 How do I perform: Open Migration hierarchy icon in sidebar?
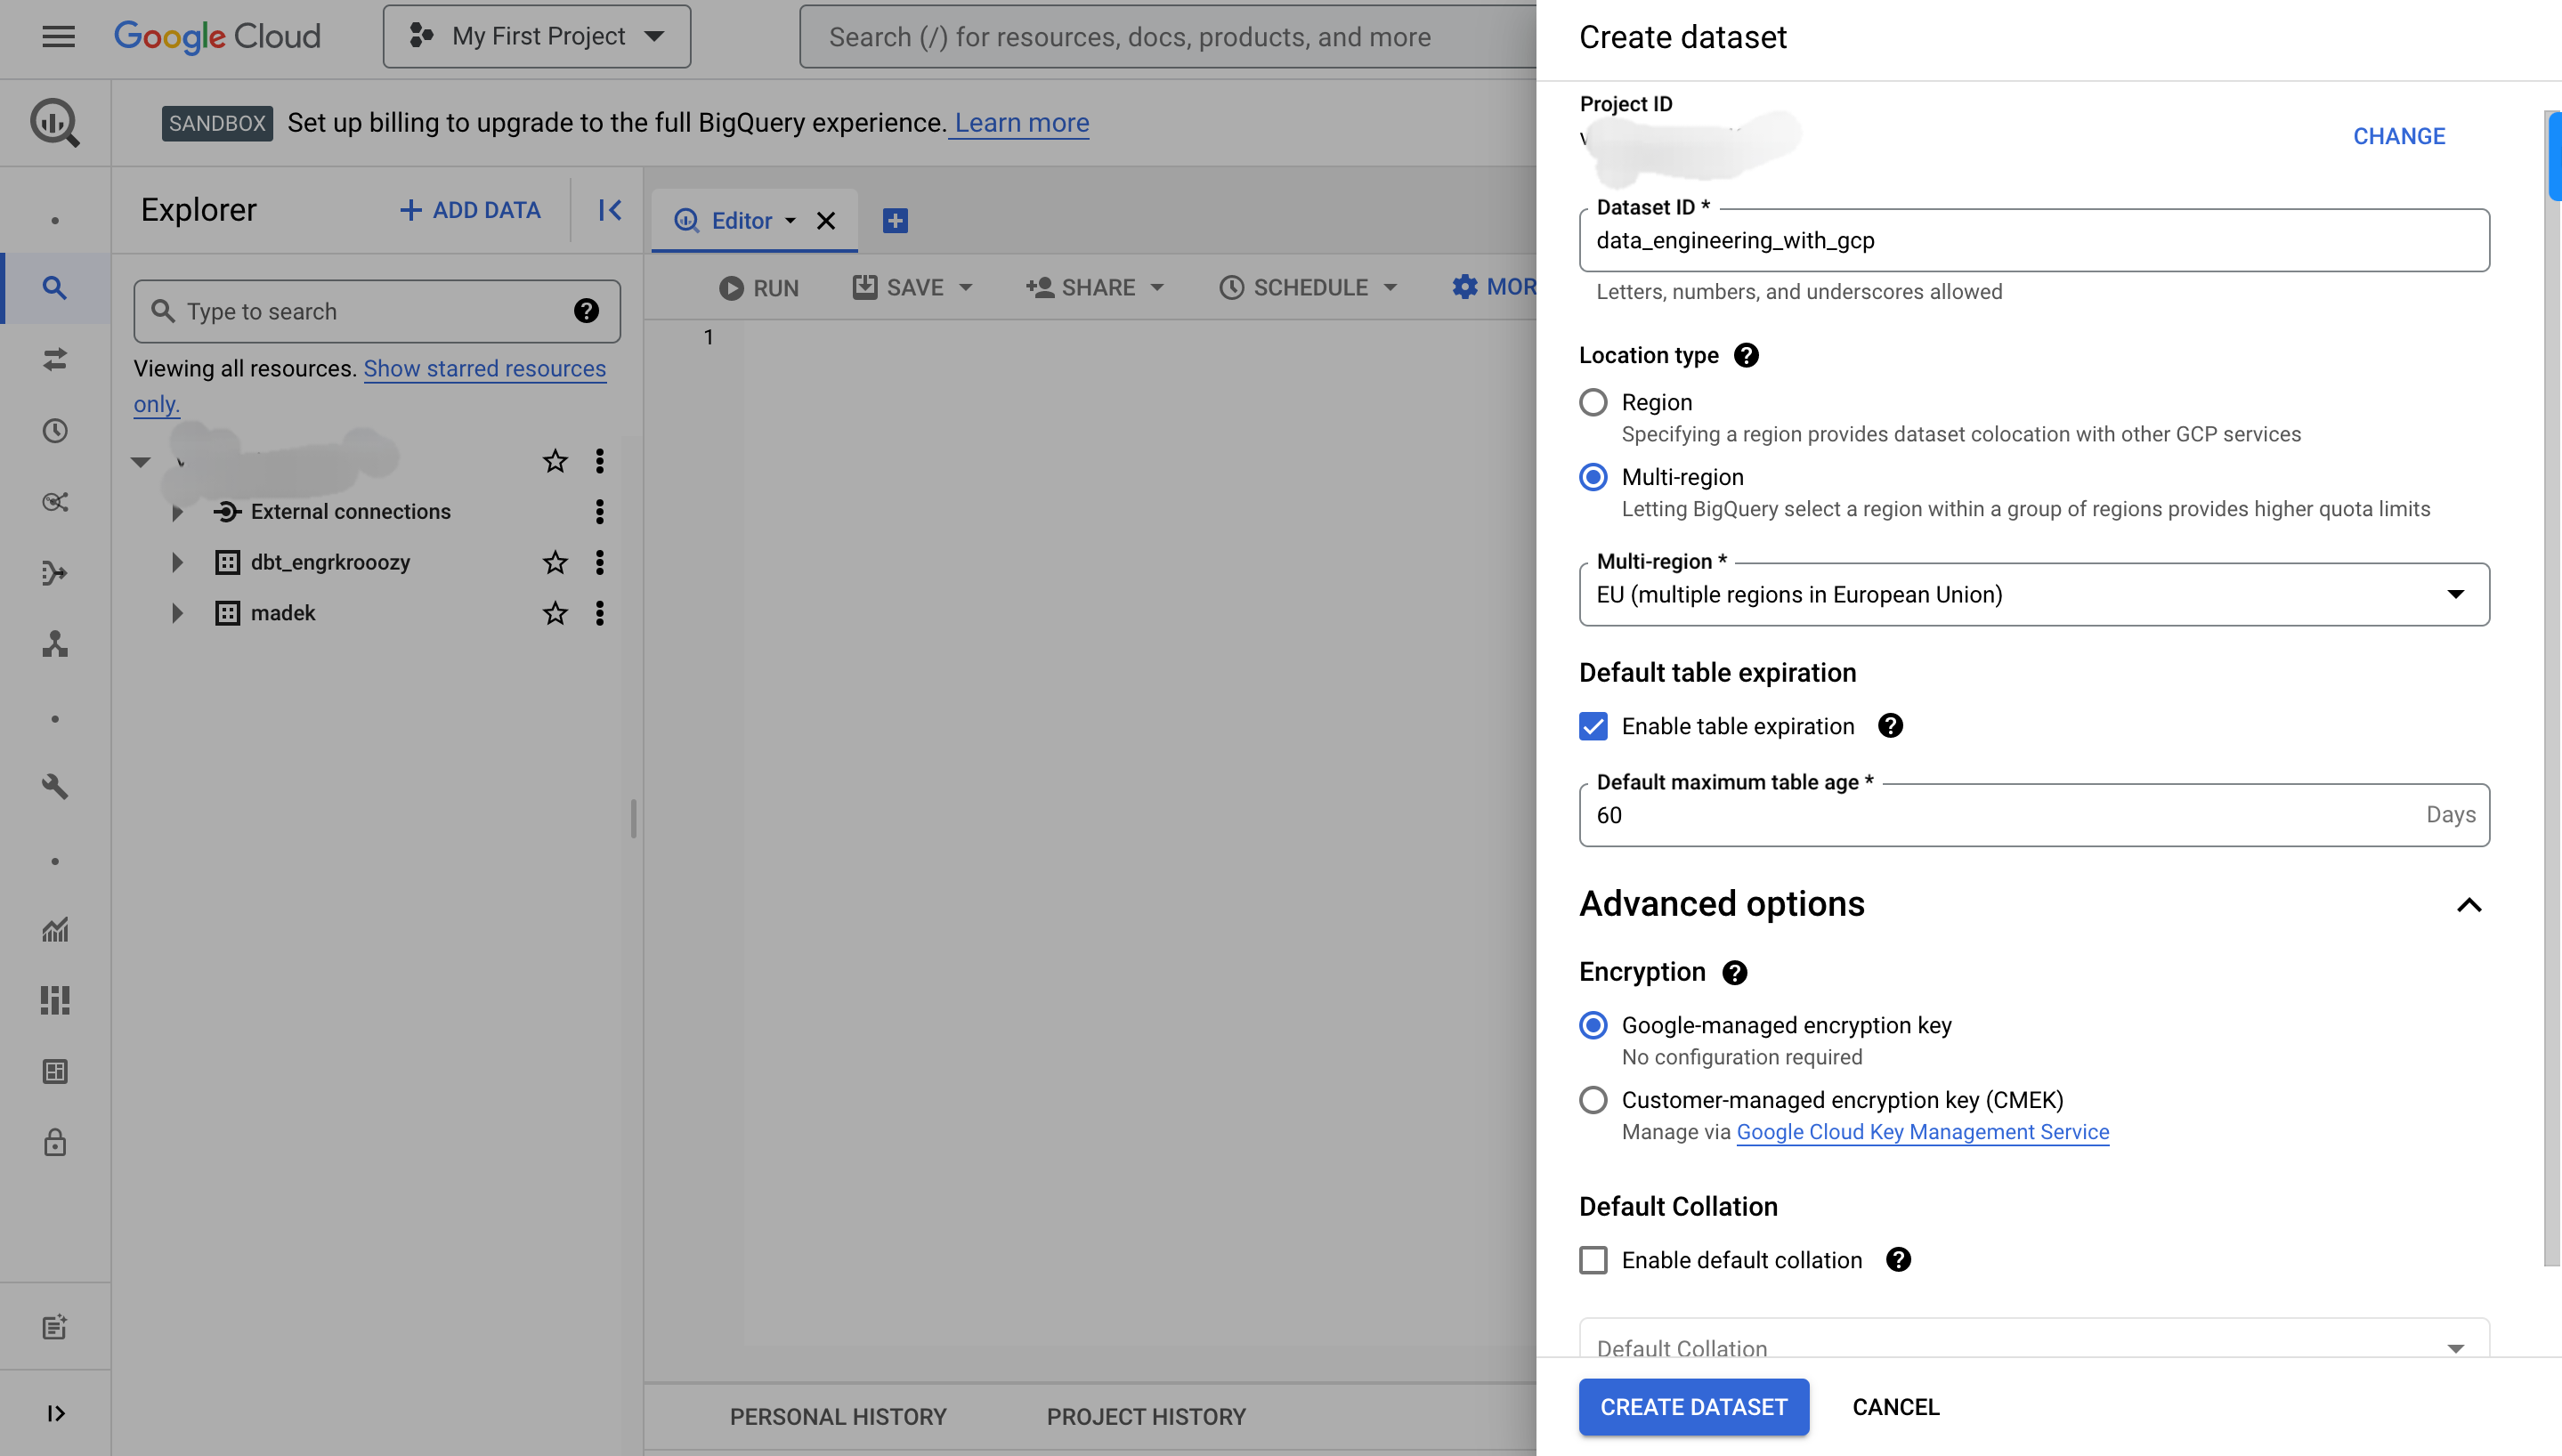coord(55,644)
